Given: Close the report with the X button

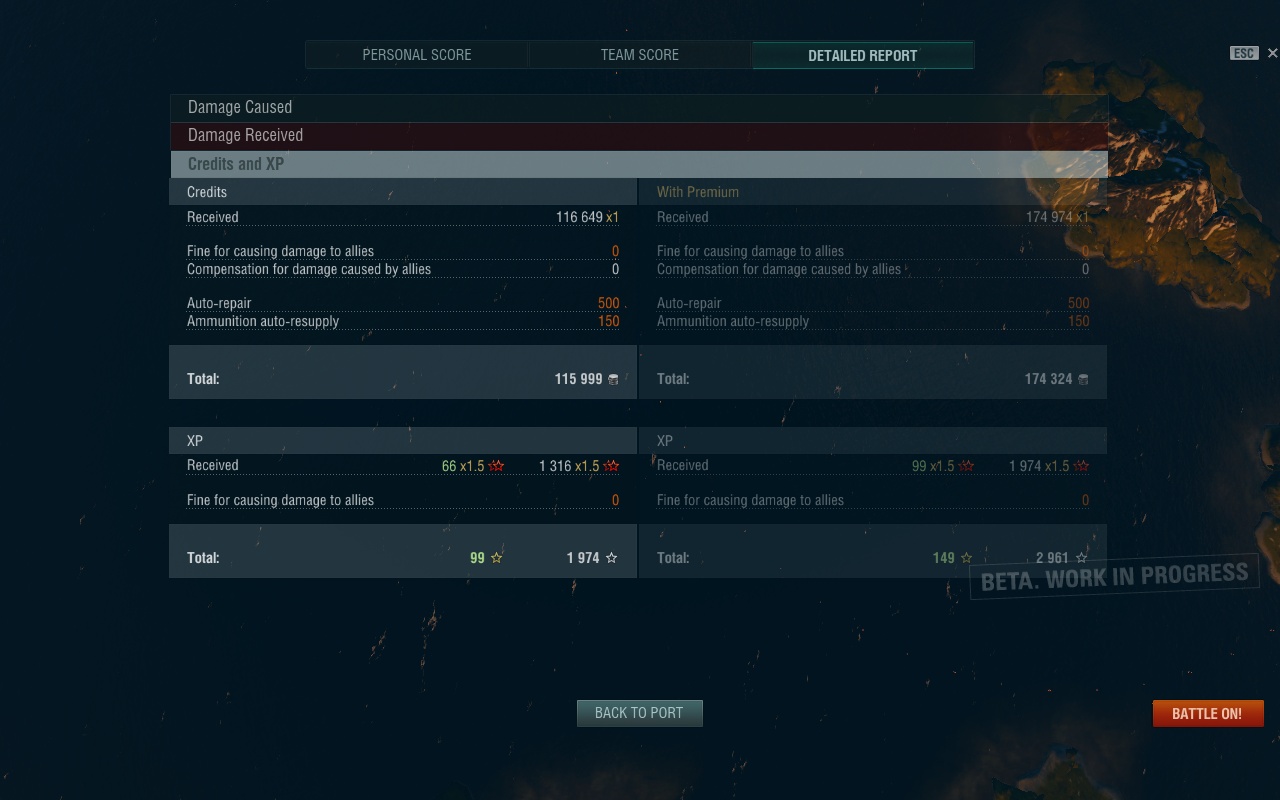Looking at the screenshot, I should [x=1272, y=53].
